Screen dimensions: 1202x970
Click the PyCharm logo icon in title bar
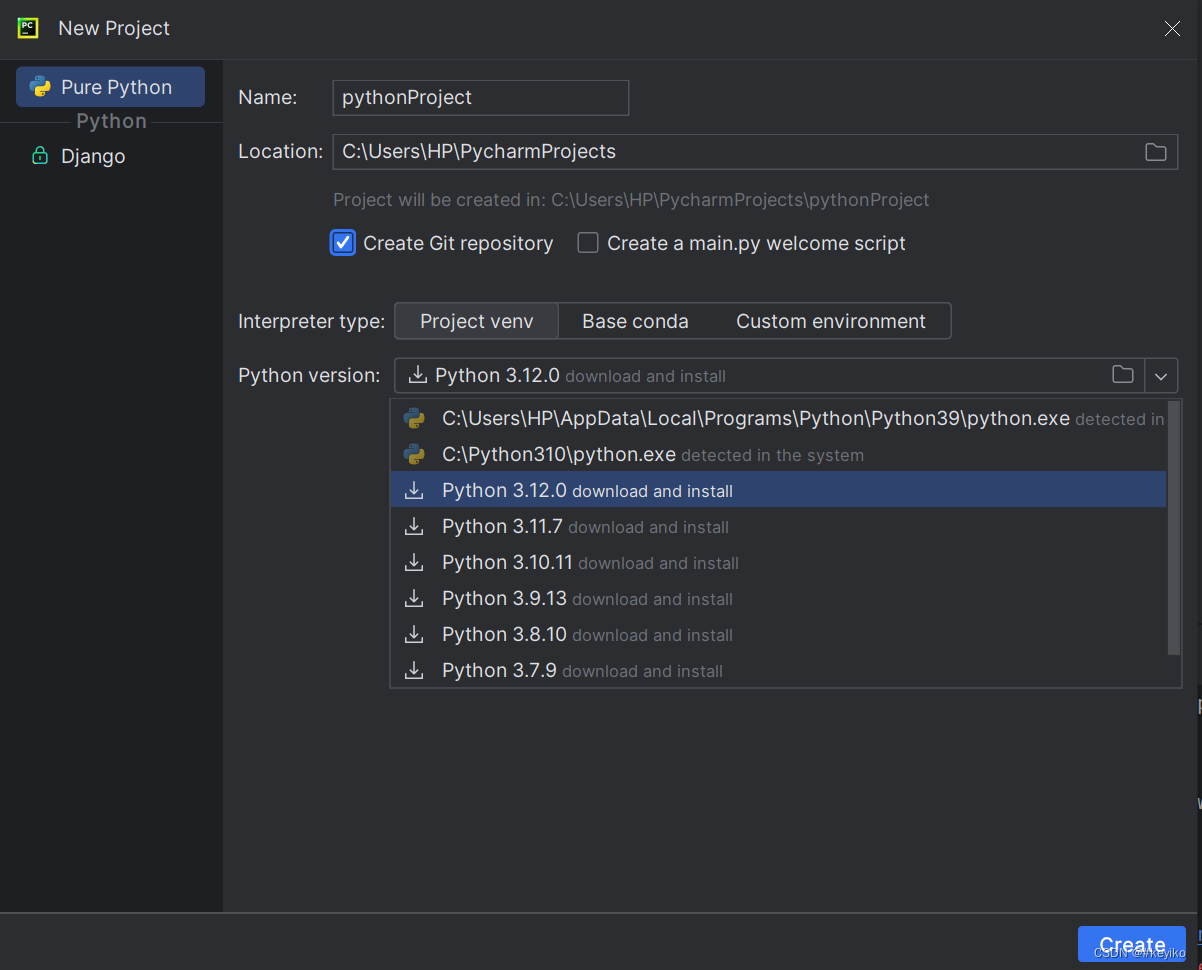[x=28, y=28]
